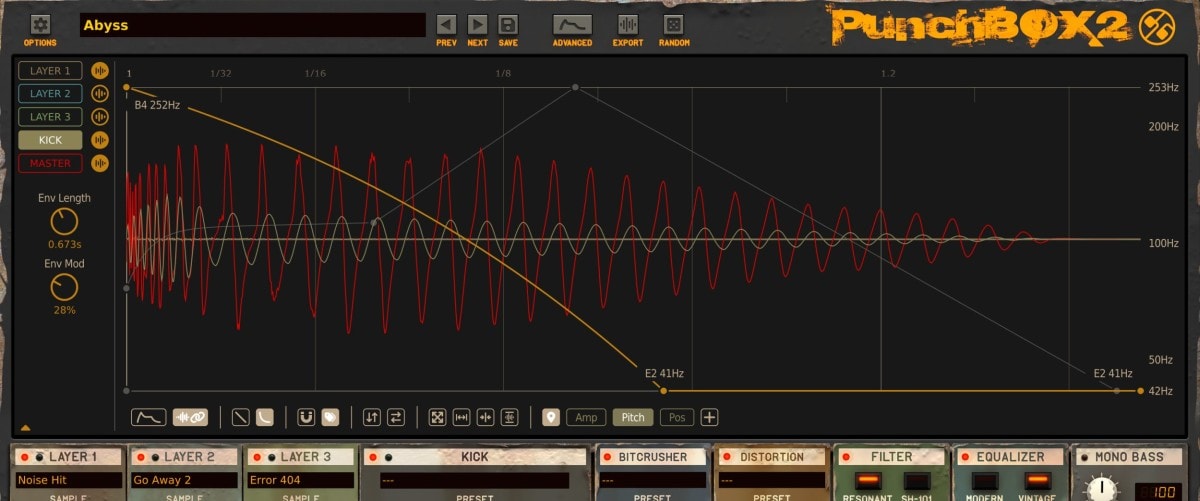The height and width of the screenshot is (501, 1200).
Task: Select the Pitch envelope tab
Action: pos(633,417)
